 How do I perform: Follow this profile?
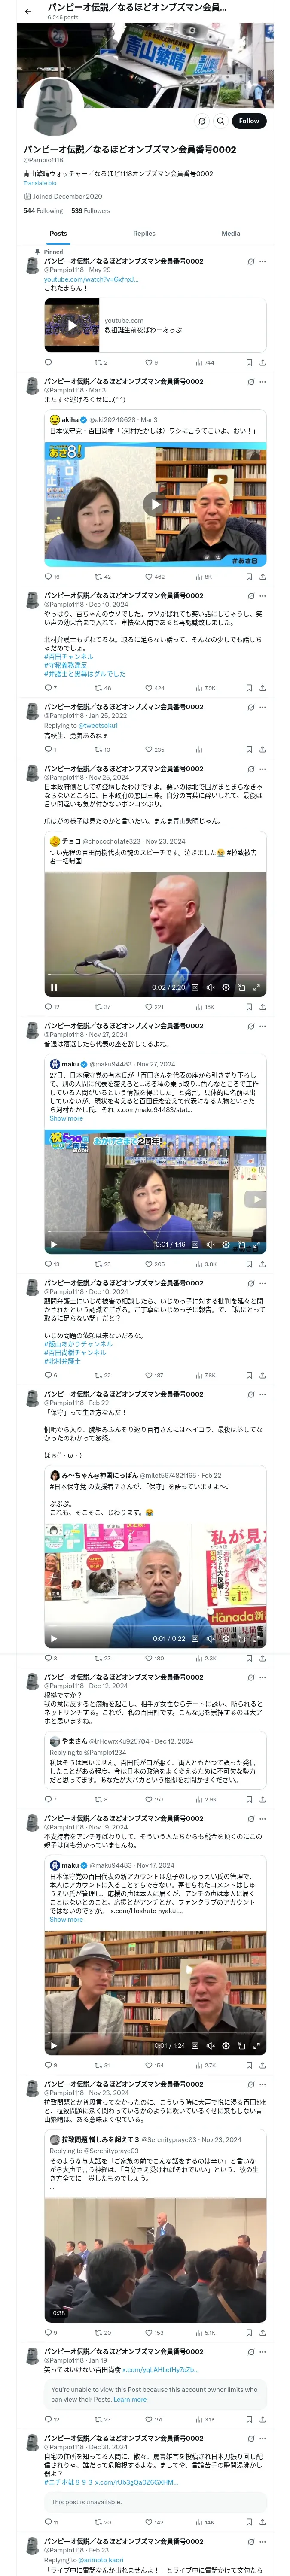248,121
